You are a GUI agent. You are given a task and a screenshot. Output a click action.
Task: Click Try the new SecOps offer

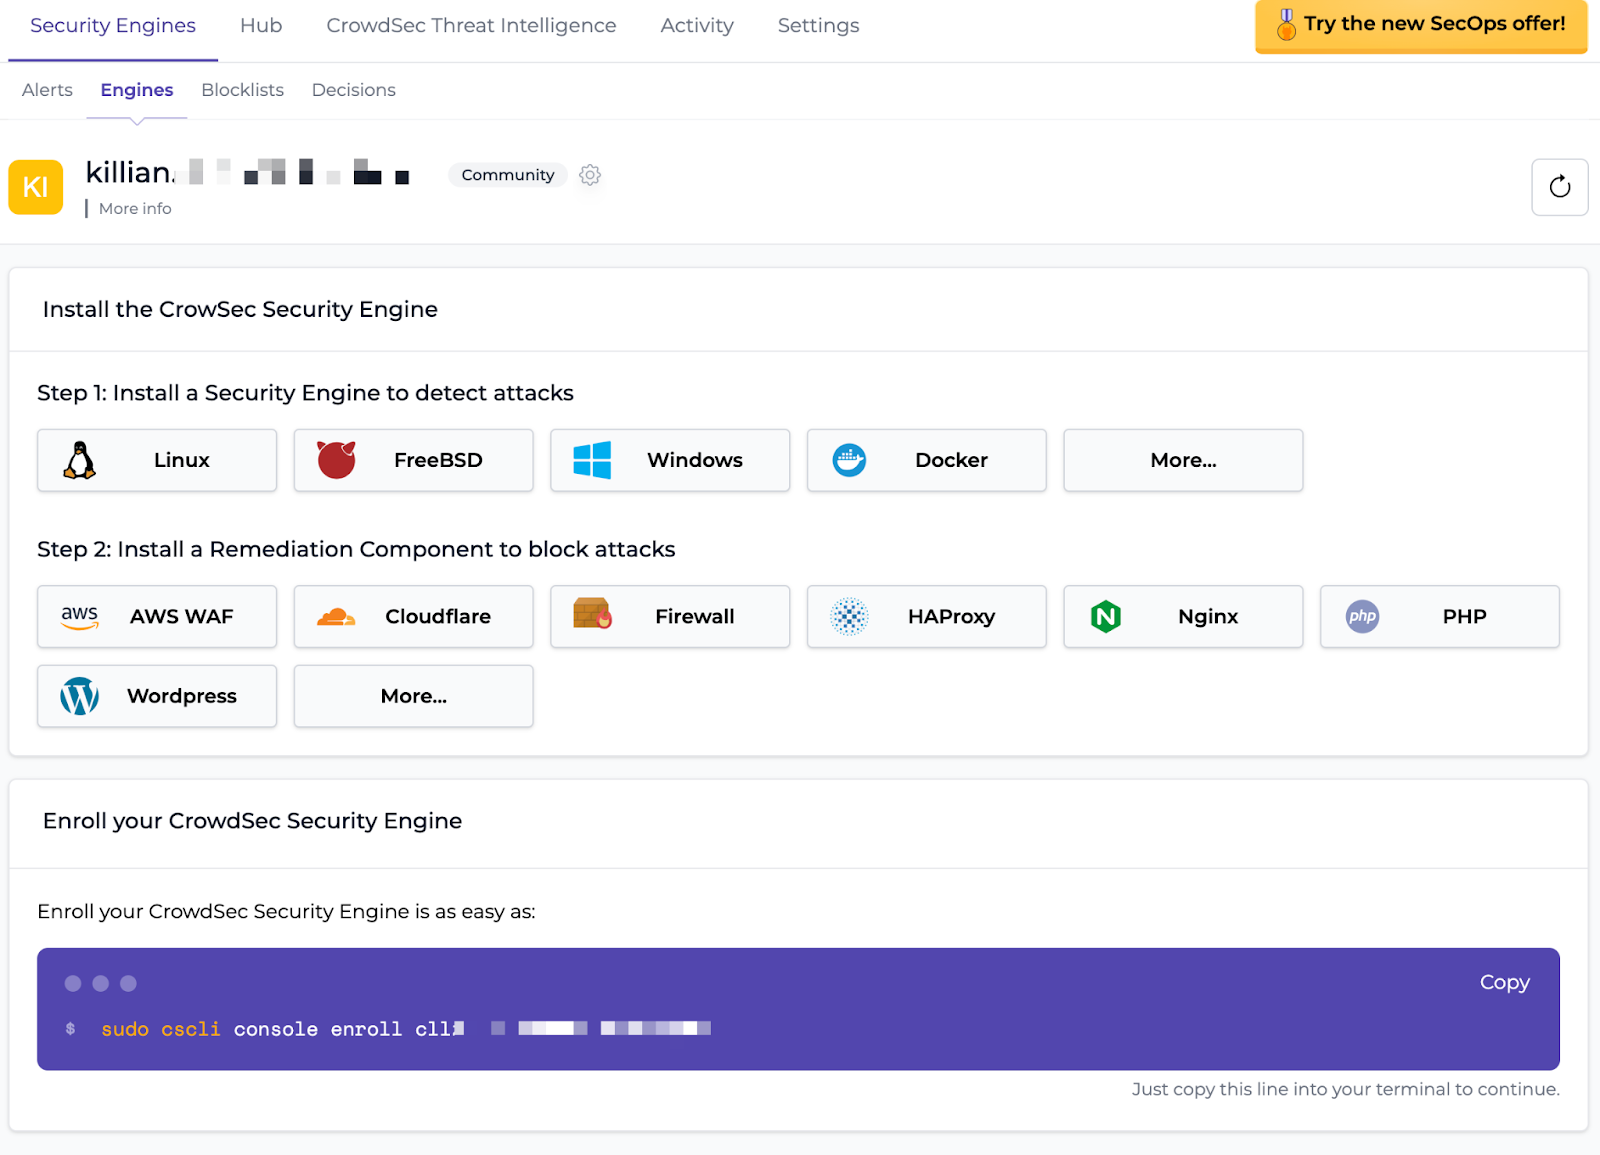click(1421, 26)
